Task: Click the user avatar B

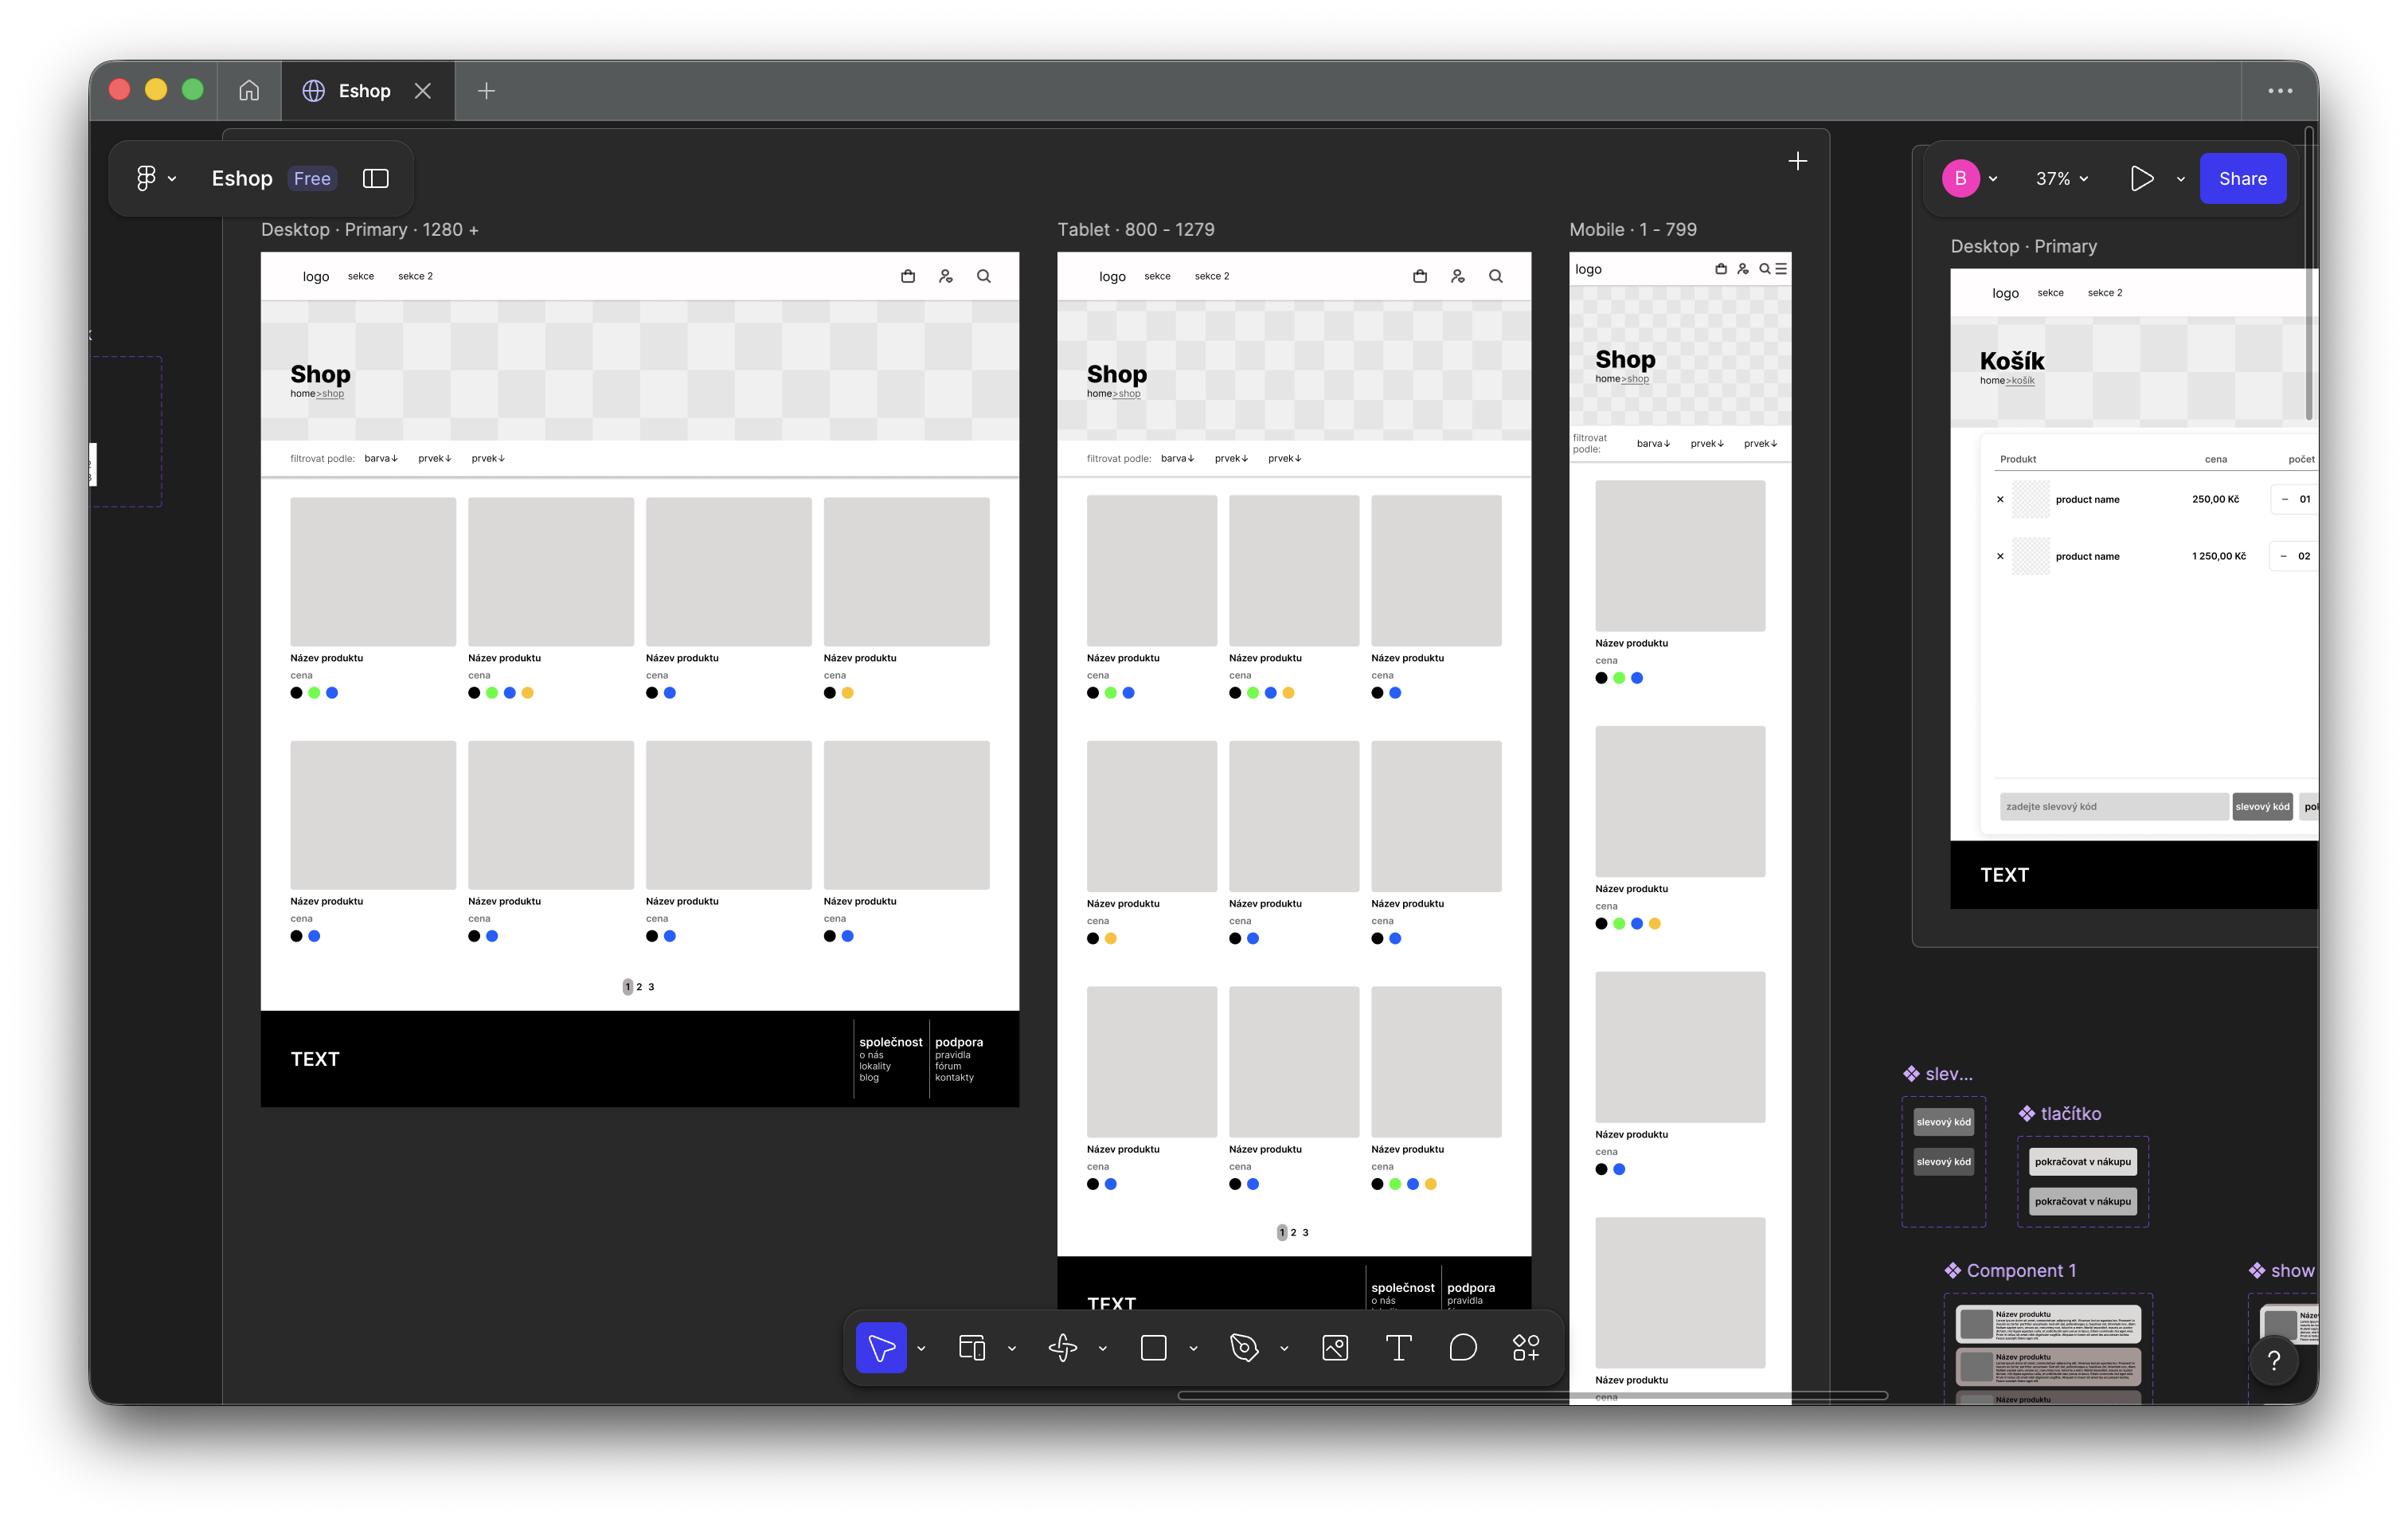Action: [x=1960, y=179]
